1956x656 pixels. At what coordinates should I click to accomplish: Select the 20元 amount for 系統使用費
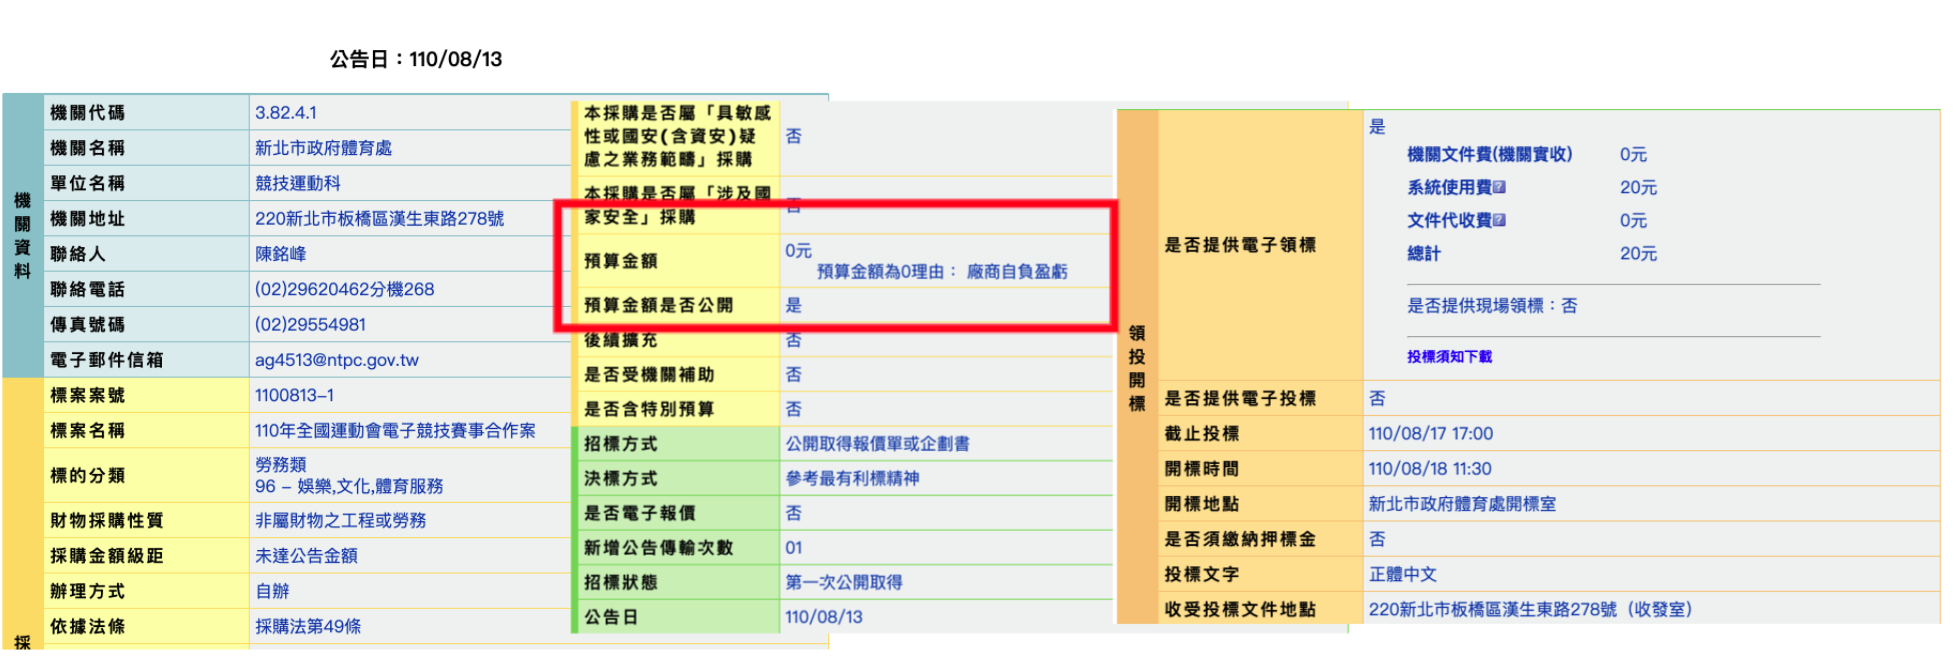(x=1638, y=187)
